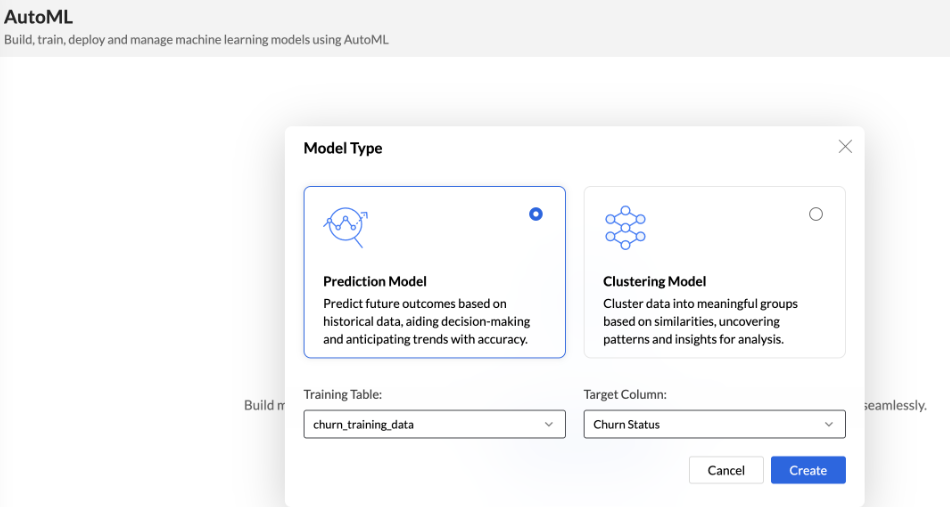Click the Clustering Model description text

point(700,321)
